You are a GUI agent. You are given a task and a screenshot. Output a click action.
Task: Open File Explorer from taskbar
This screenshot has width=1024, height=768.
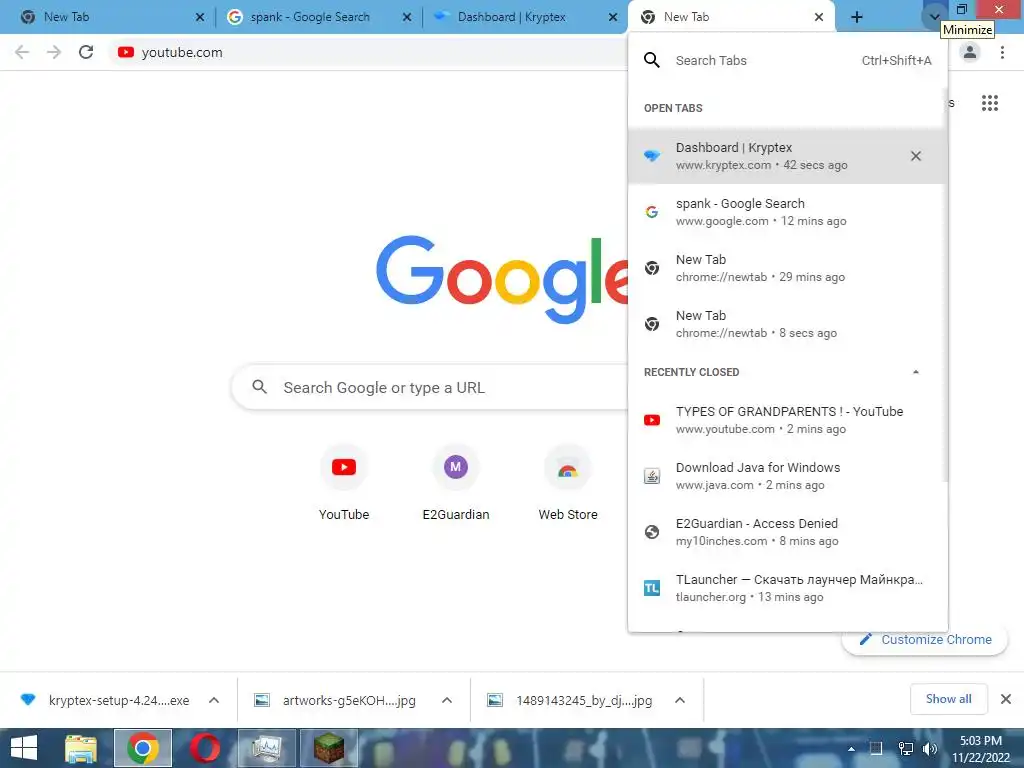[81, 748]
